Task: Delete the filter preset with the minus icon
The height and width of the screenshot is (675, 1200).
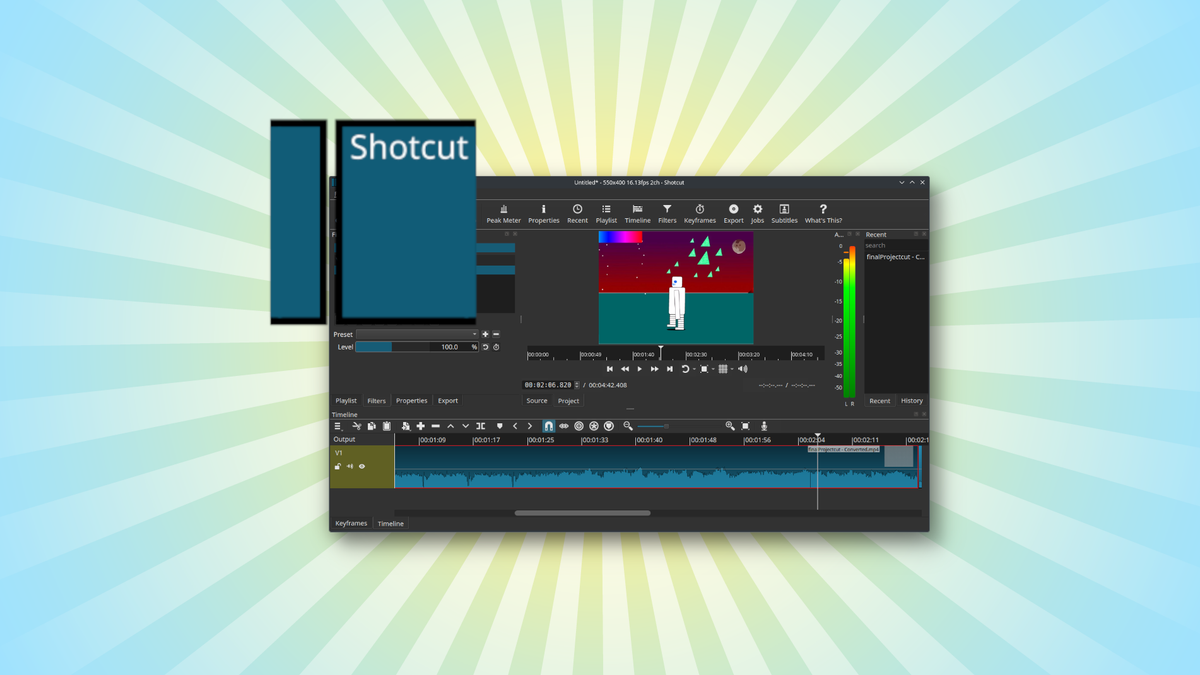Action: 496,334
